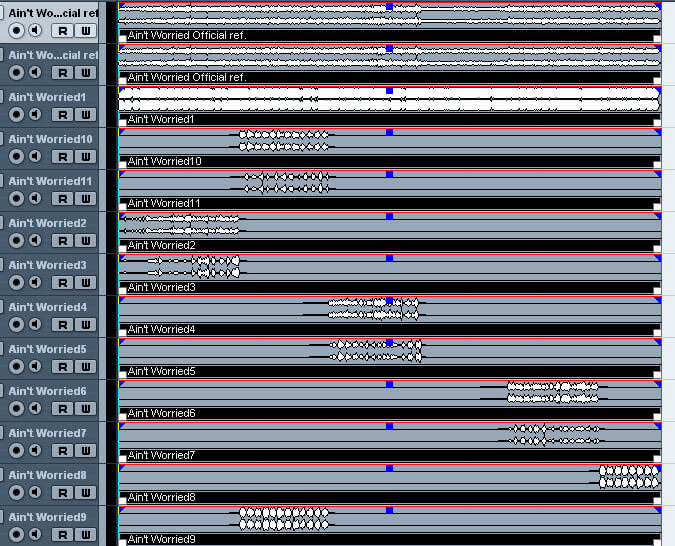This screenshot has width=675, height=546.
Task: Click Write button on Ain't Worried5
Action: click(x=86, y=366)
